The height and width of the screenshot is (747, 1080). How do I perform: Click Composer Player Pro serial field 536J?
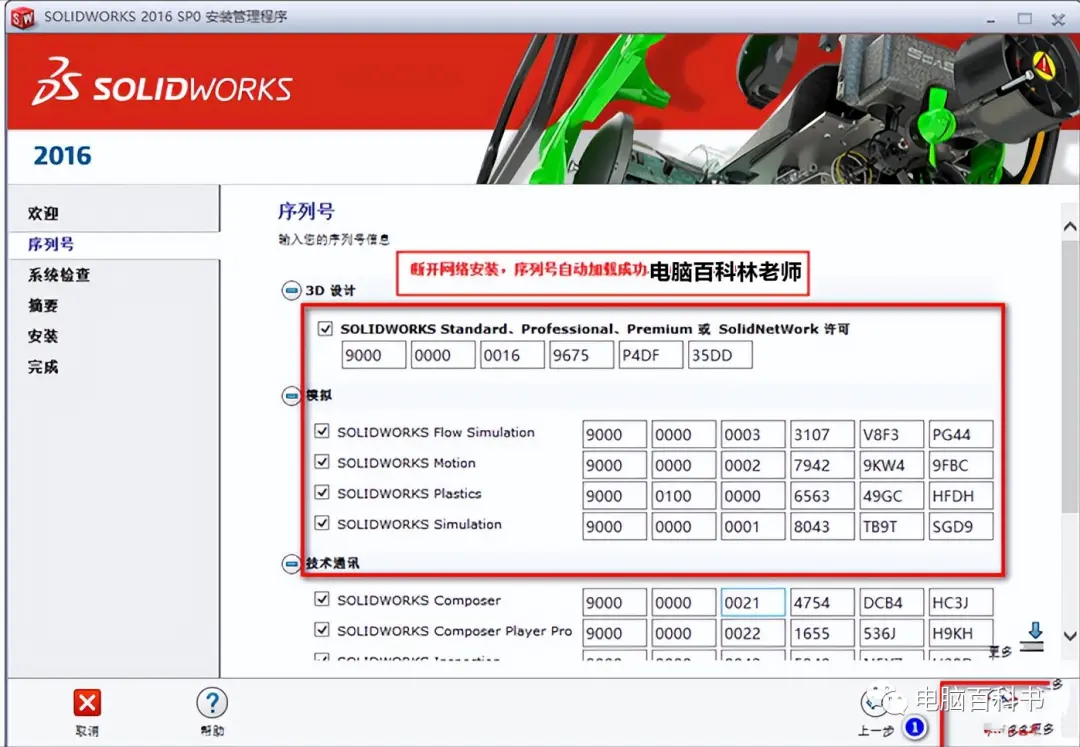point(891,633)
